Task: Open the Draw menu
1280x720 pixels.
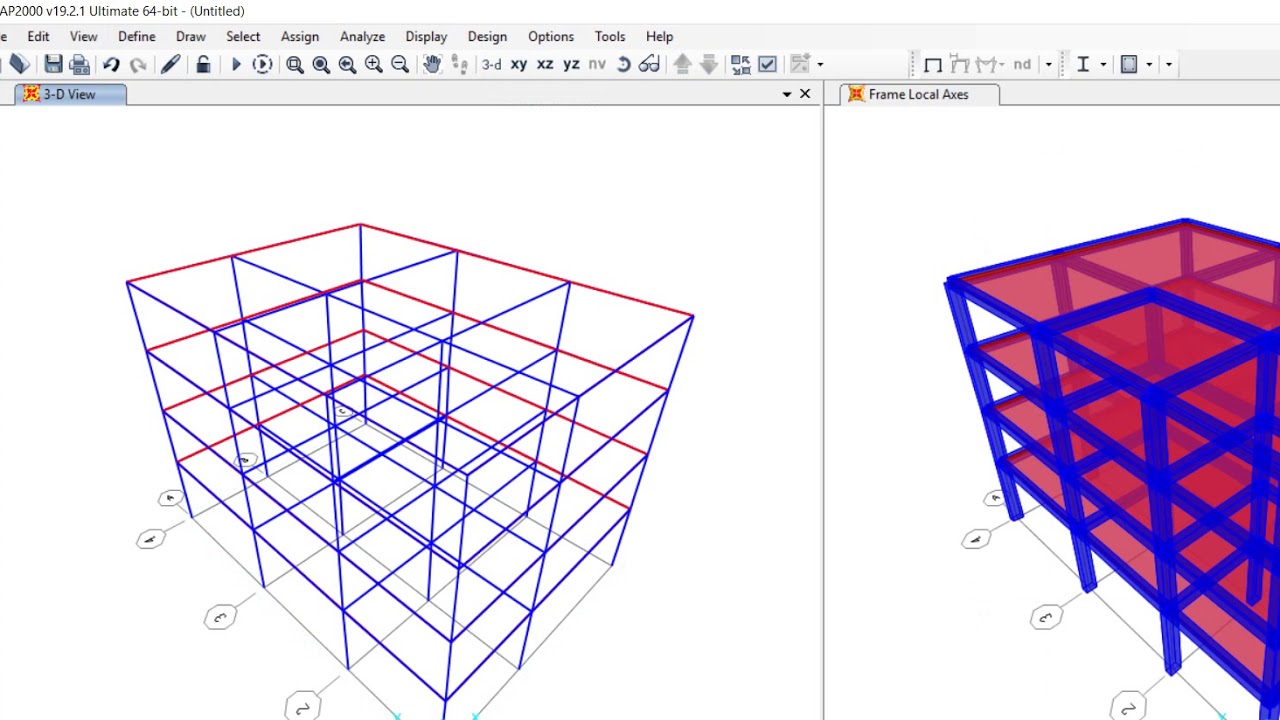Action: coord(191,36)
